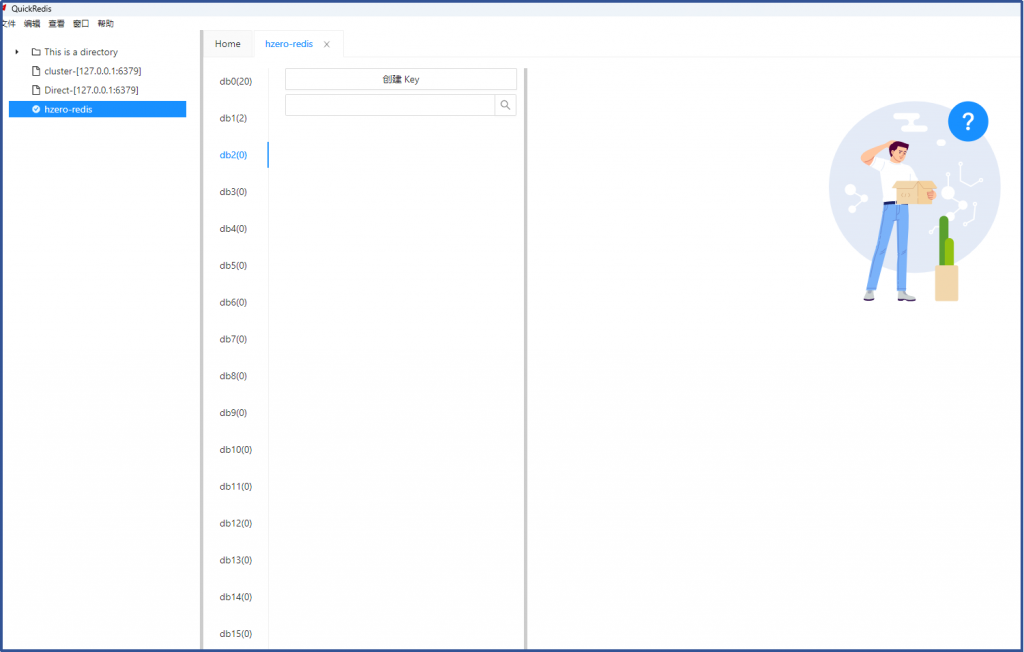Click the file icon beside Direct-[127.0.0.1:6379]

coord(36,90)
